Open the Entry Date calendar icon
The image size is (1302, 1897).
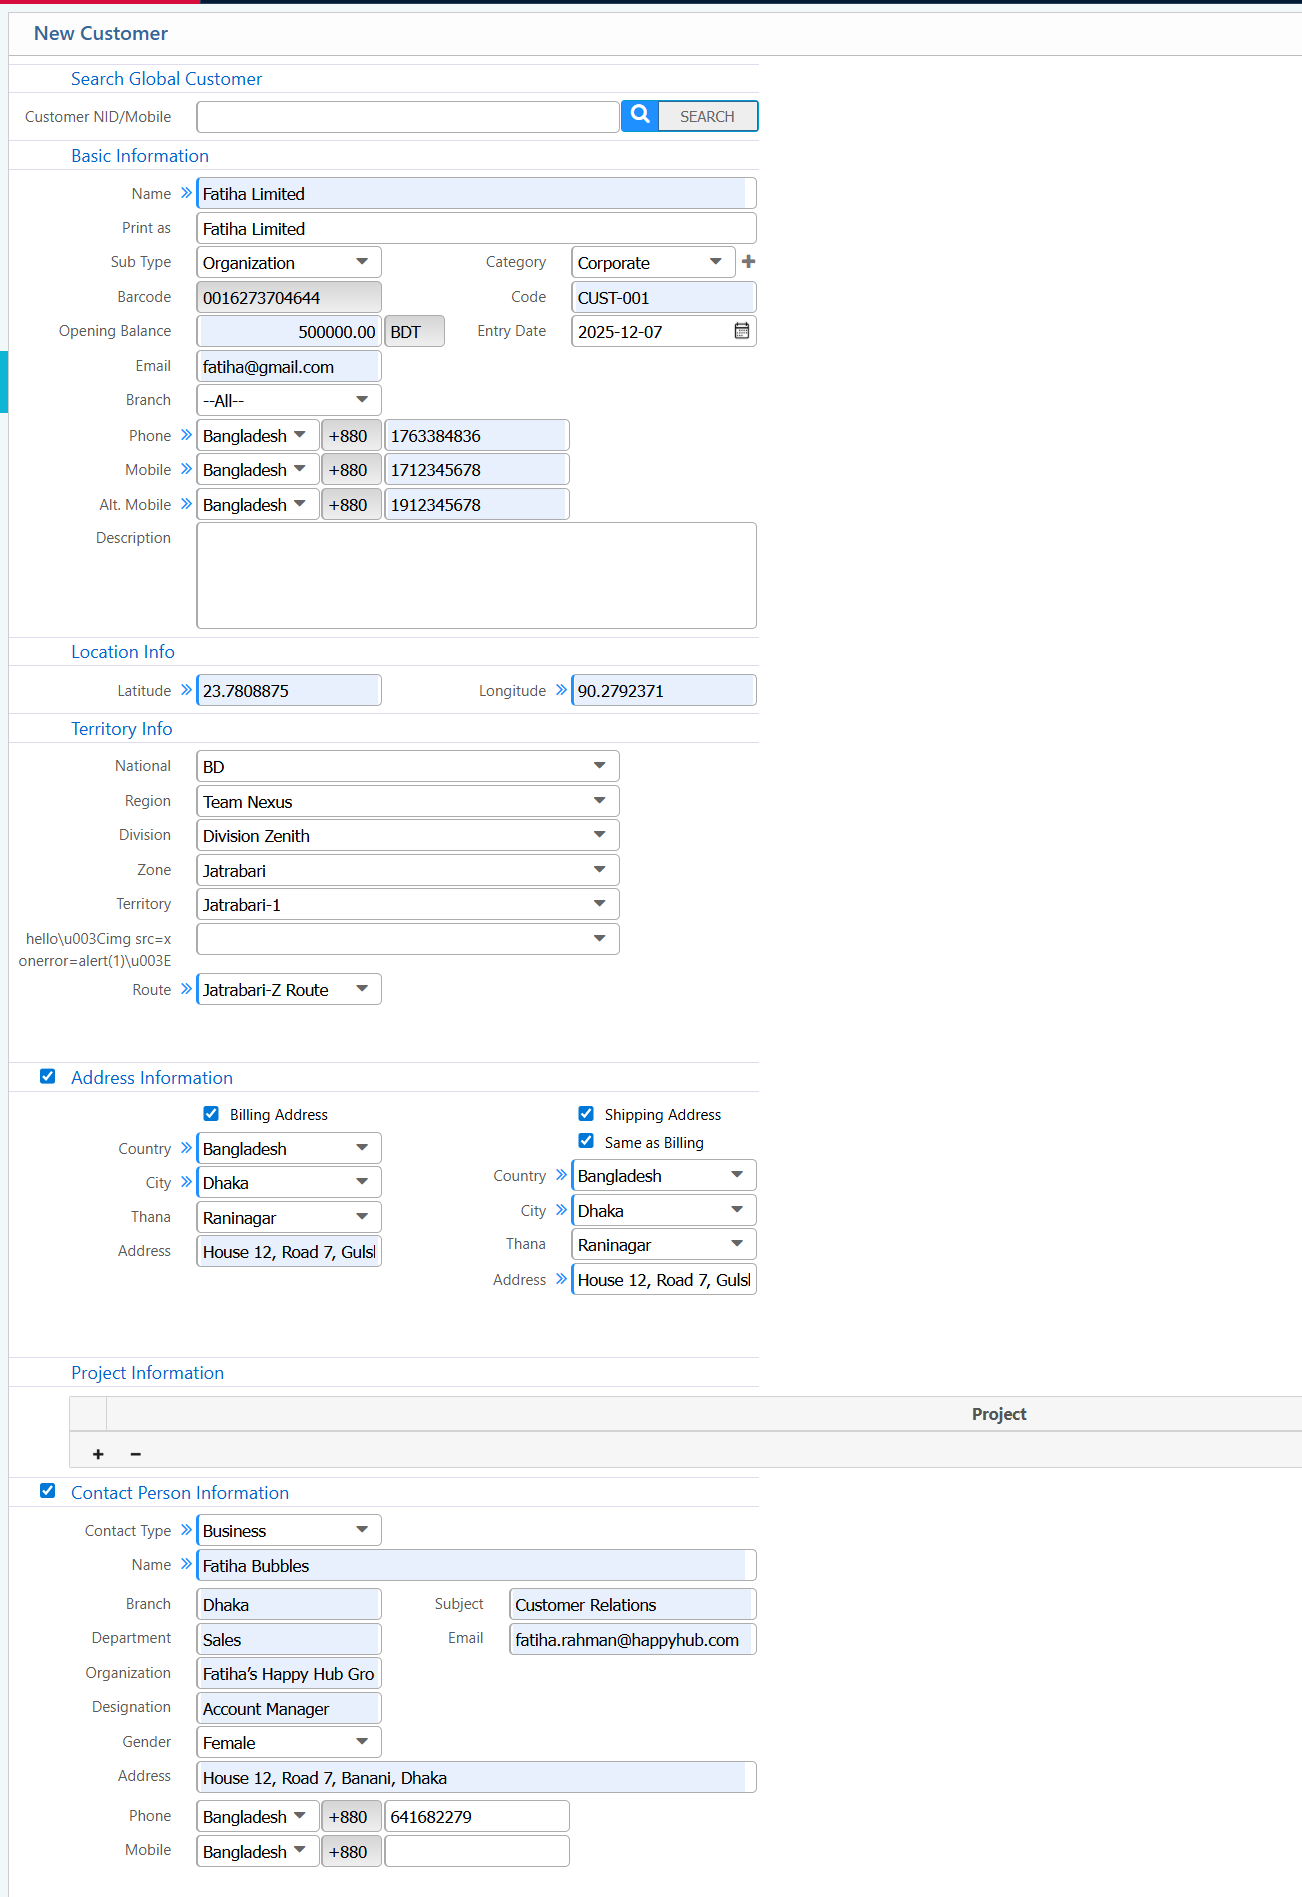tap(741, 331)
